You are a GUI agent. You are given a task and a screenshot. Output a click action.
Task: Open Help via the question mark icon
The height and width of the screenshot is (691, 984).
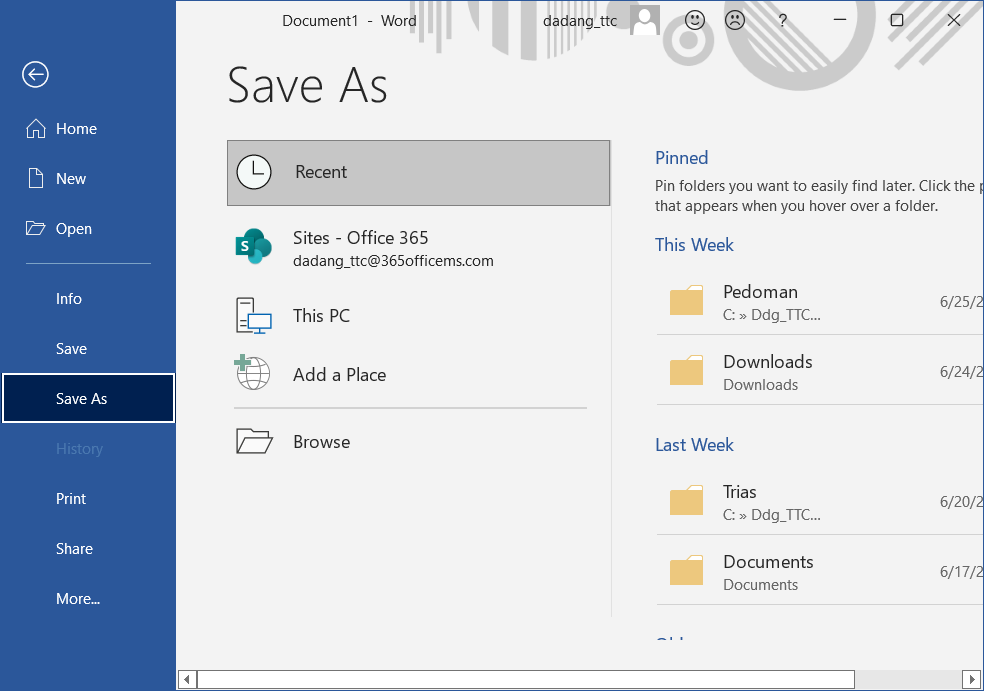783,20
